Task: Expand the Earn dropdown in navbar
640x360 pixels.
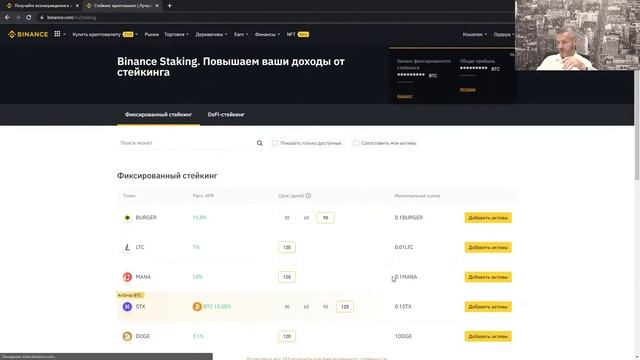Action: (241, 34)
